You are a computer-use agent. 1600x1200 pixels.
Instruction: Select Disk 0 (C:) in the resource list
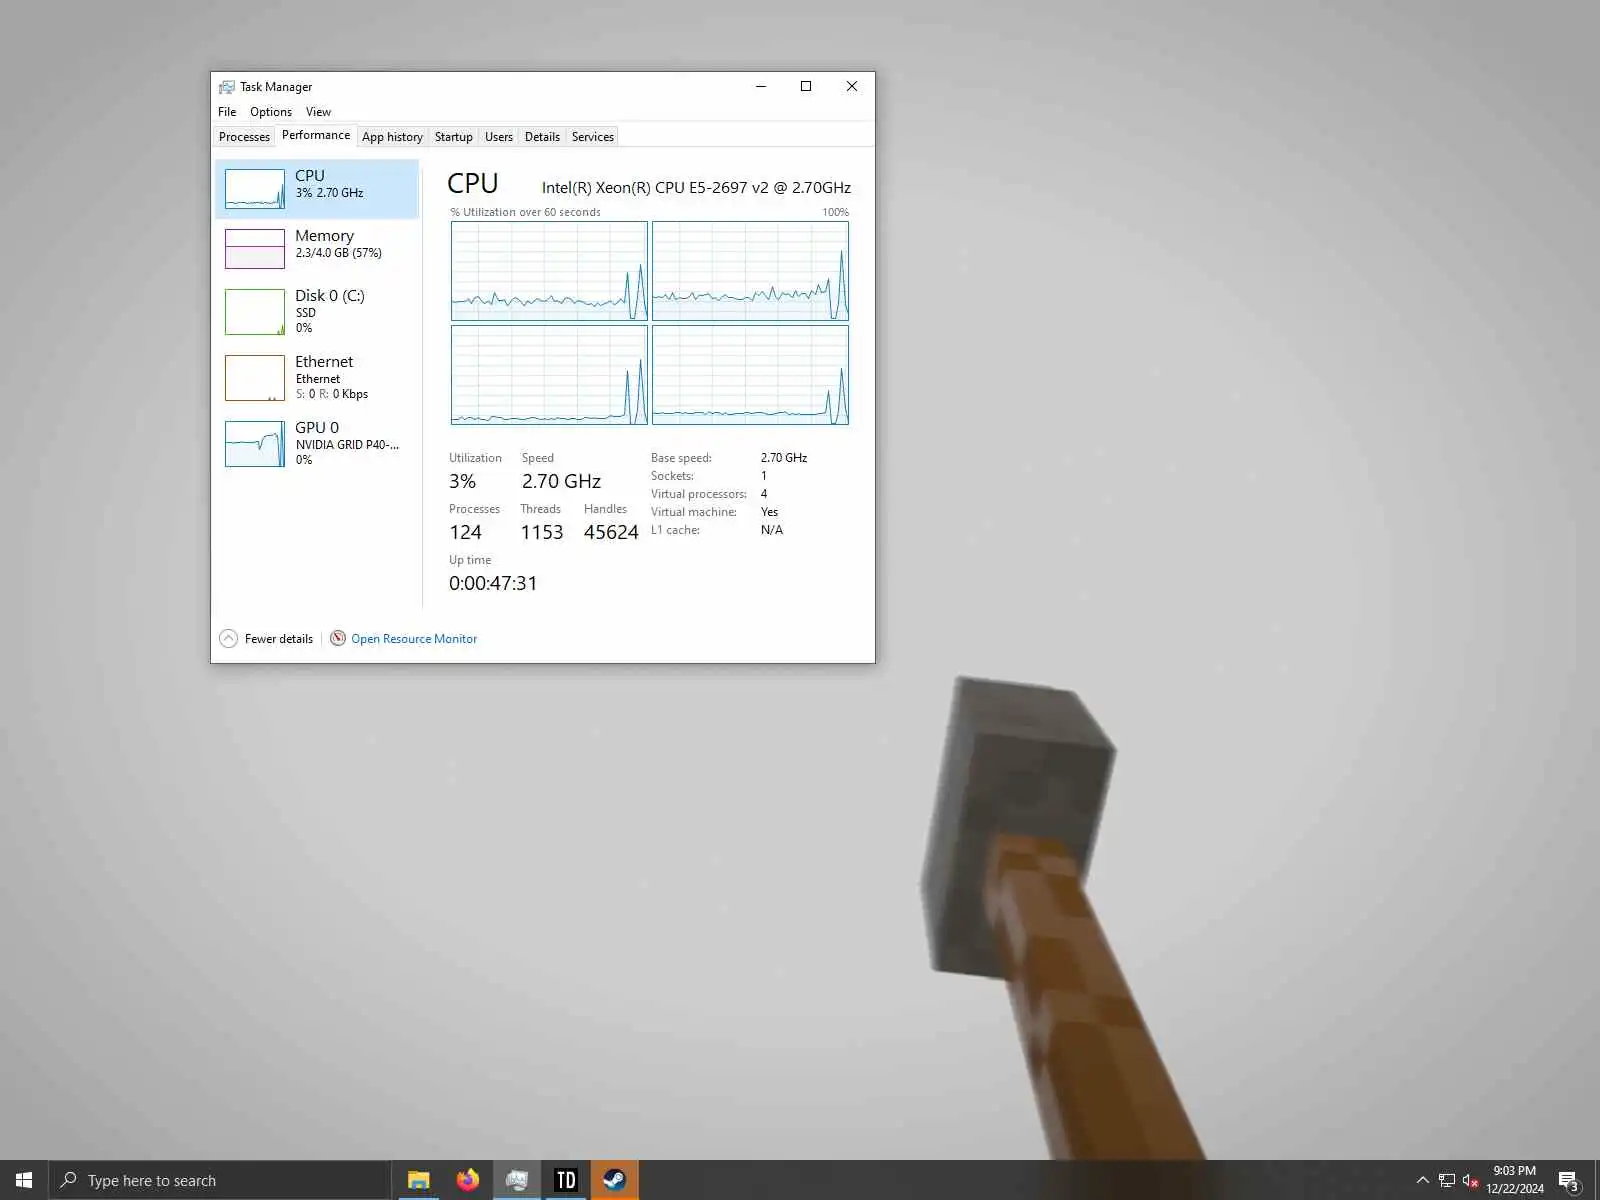[317, 311]
